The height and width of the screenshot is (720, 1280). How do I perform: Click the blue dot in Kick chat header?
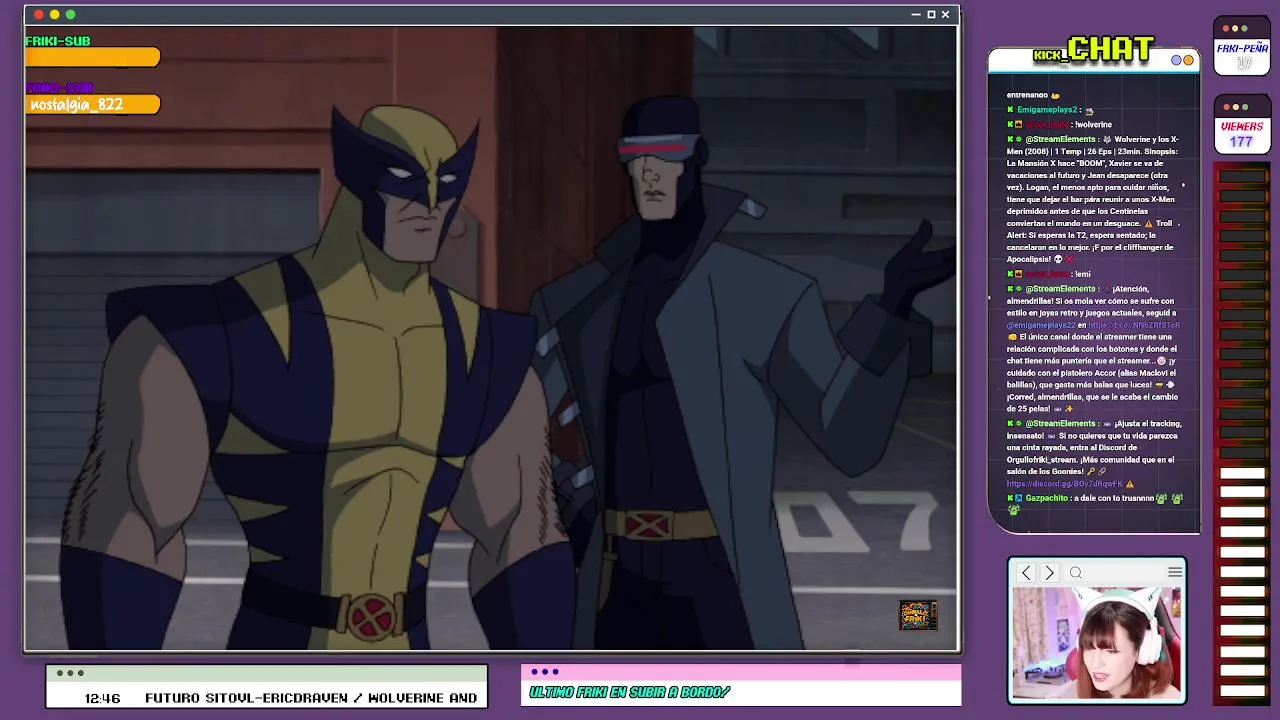click(x=1177, y=60)
